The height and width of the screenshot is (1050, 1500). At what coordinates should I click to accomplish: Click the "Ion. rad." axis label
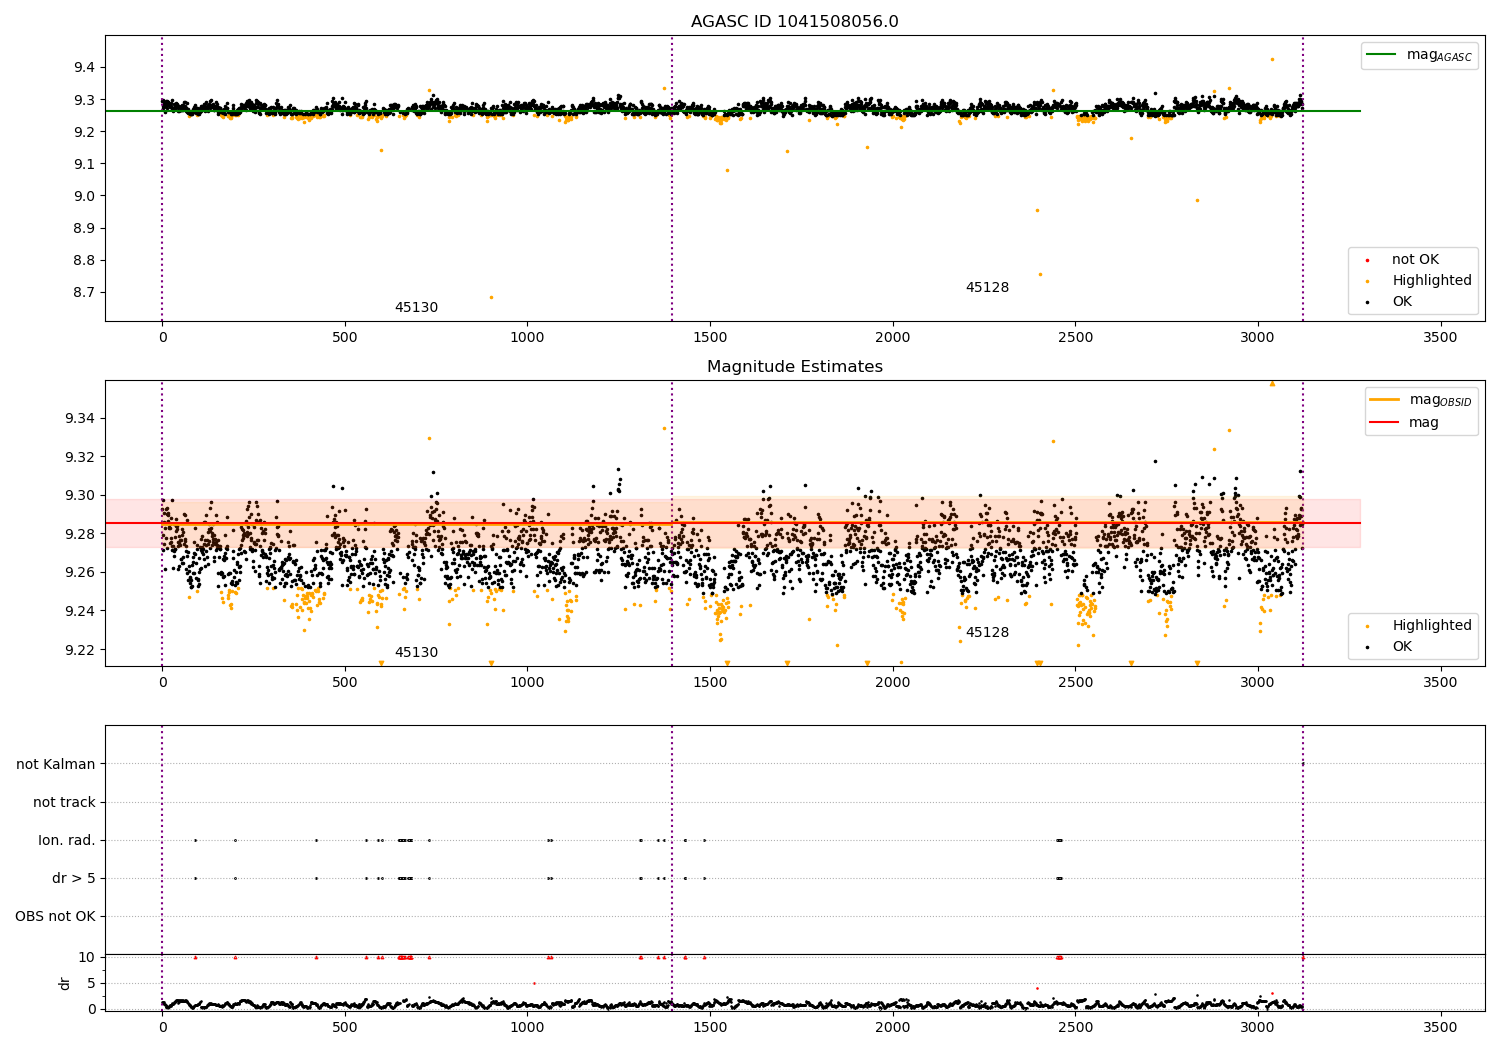(67, 840)
